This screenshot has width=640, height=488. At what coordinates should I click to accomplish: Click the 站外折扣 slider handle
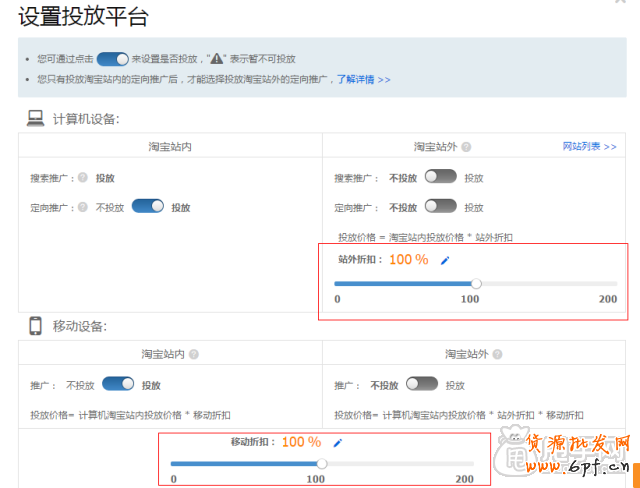pyautogui.click(x=476, y=283)
